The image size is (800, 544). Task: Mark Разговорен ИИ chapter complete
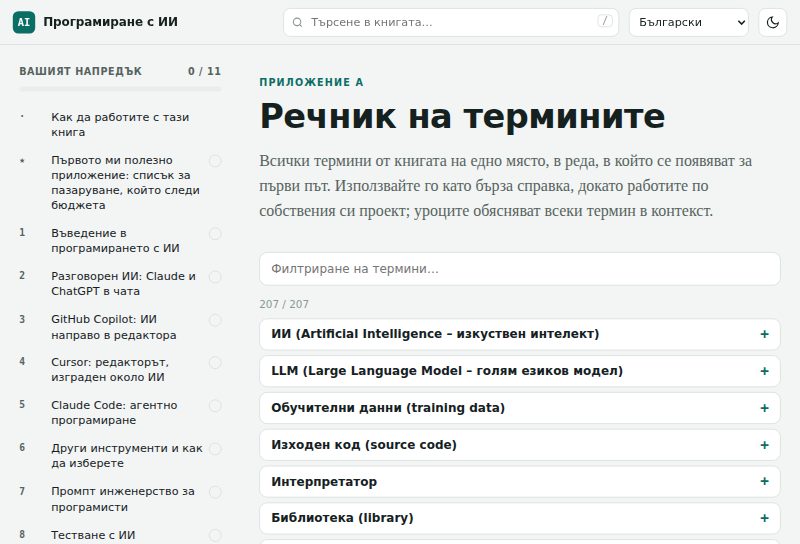(215, 277)
